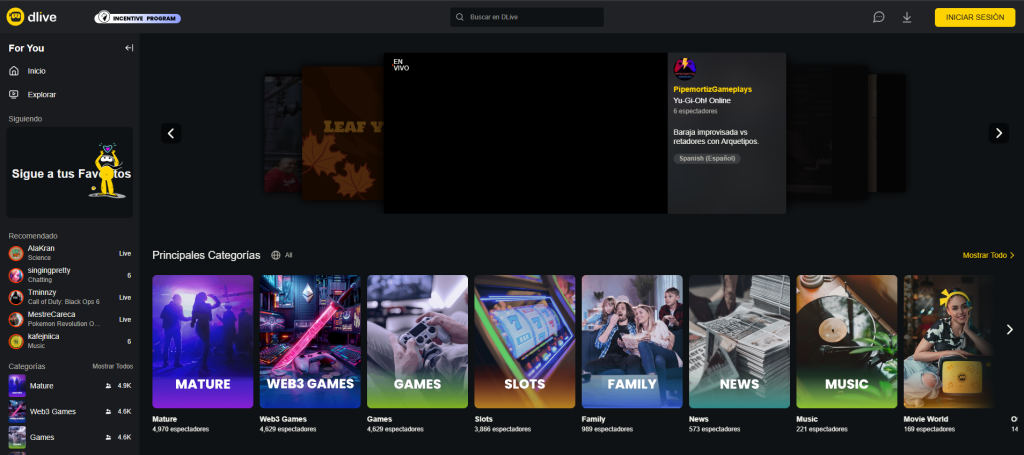This screenshot has height=455, width=1024.
Task: Collapse the For You sidebar
Action: [x=129, y=48]
